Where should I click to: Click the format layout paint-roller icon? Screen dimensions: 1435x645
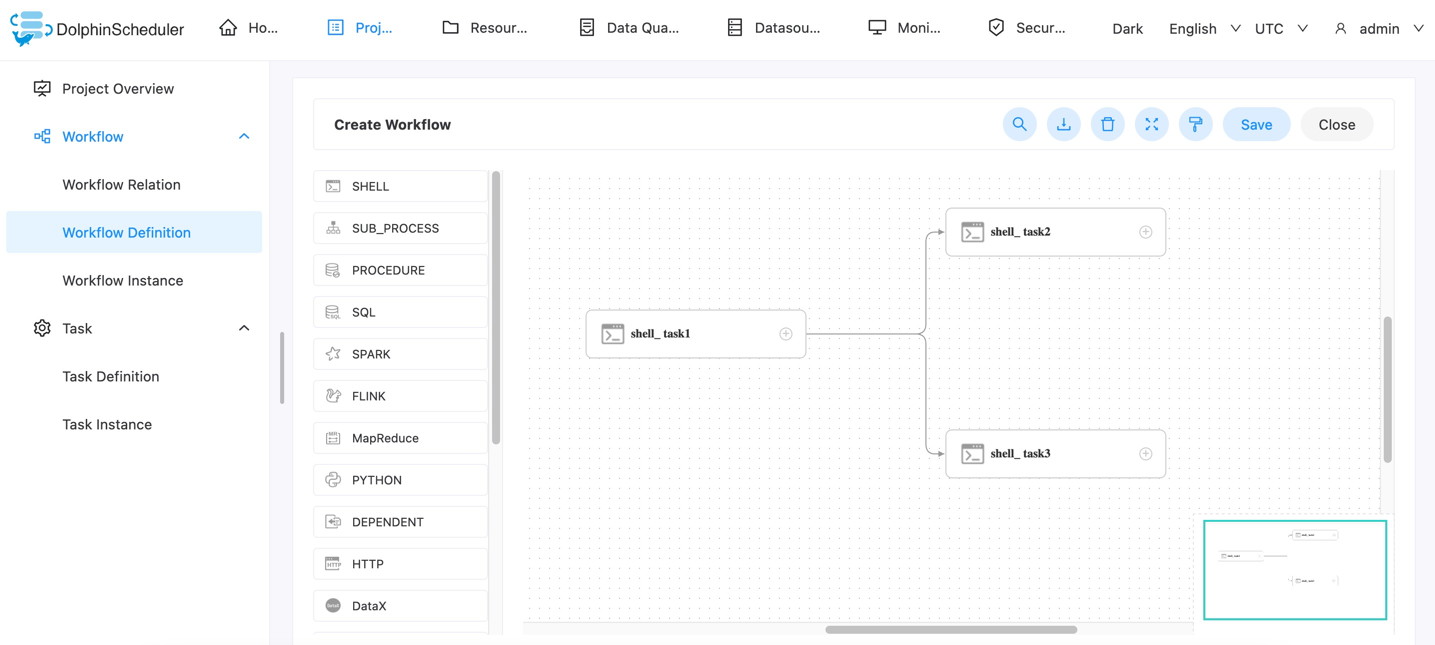click(1195, 124)
